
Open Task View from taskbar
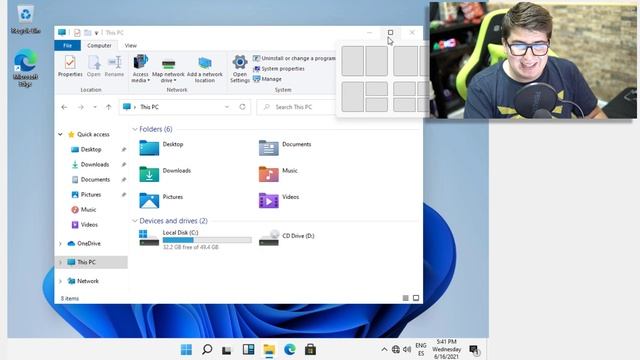pos(227,350)
